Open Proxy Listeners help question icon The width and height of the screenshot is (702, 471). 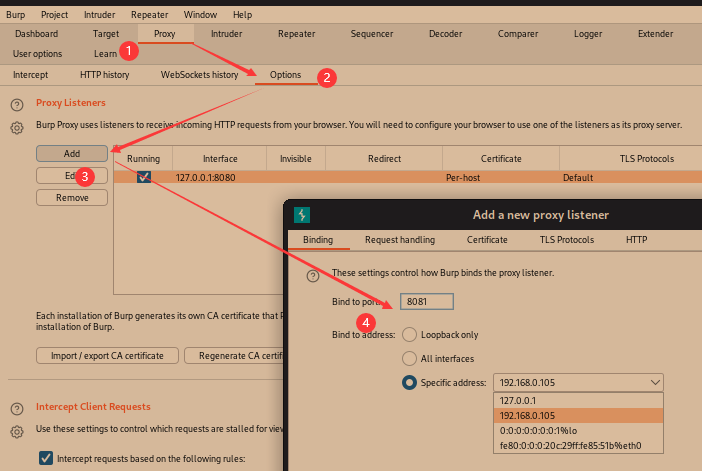(17, 105)
